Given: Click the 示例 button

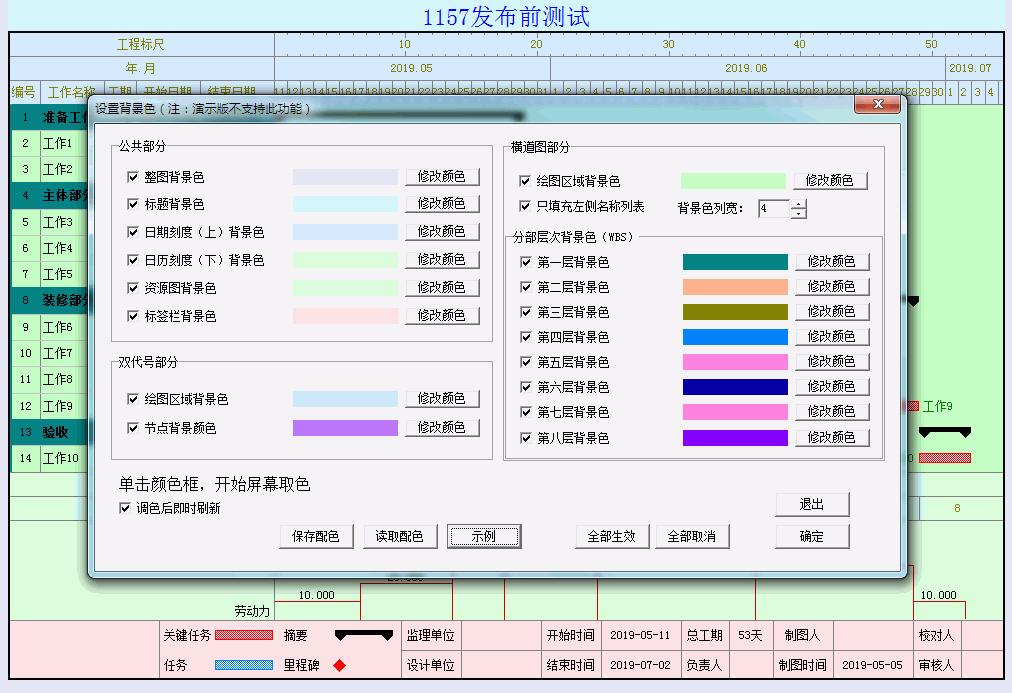Looking at the screenshot, I should click(484, 536).
